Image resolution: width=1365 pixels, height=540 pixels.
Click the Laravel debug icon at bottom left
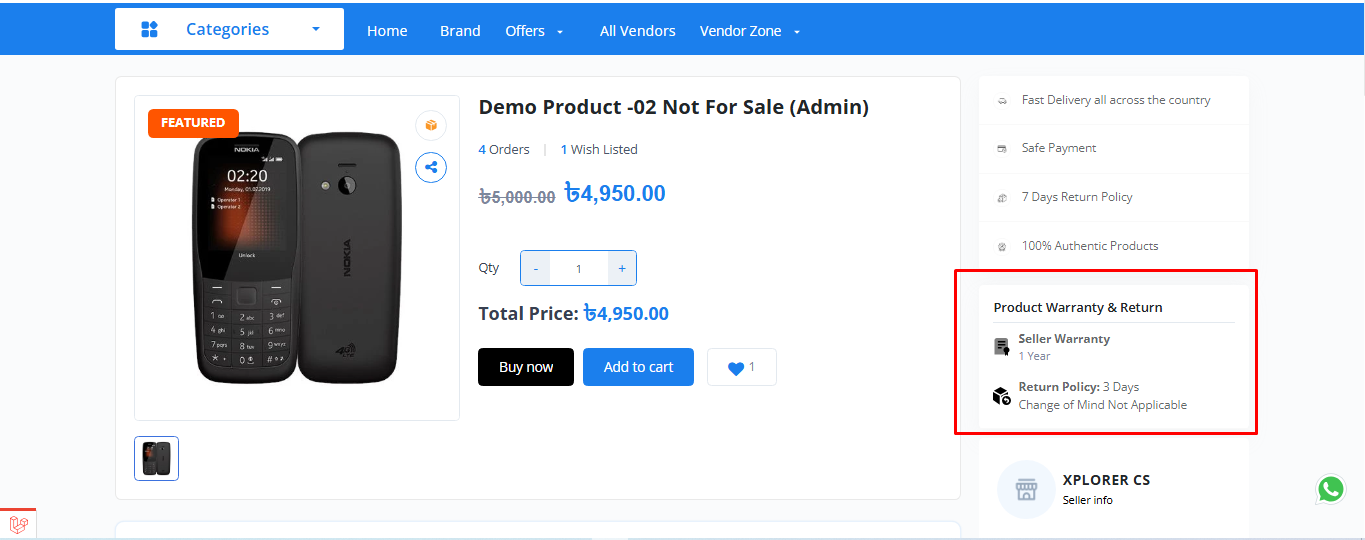point(18,524)
